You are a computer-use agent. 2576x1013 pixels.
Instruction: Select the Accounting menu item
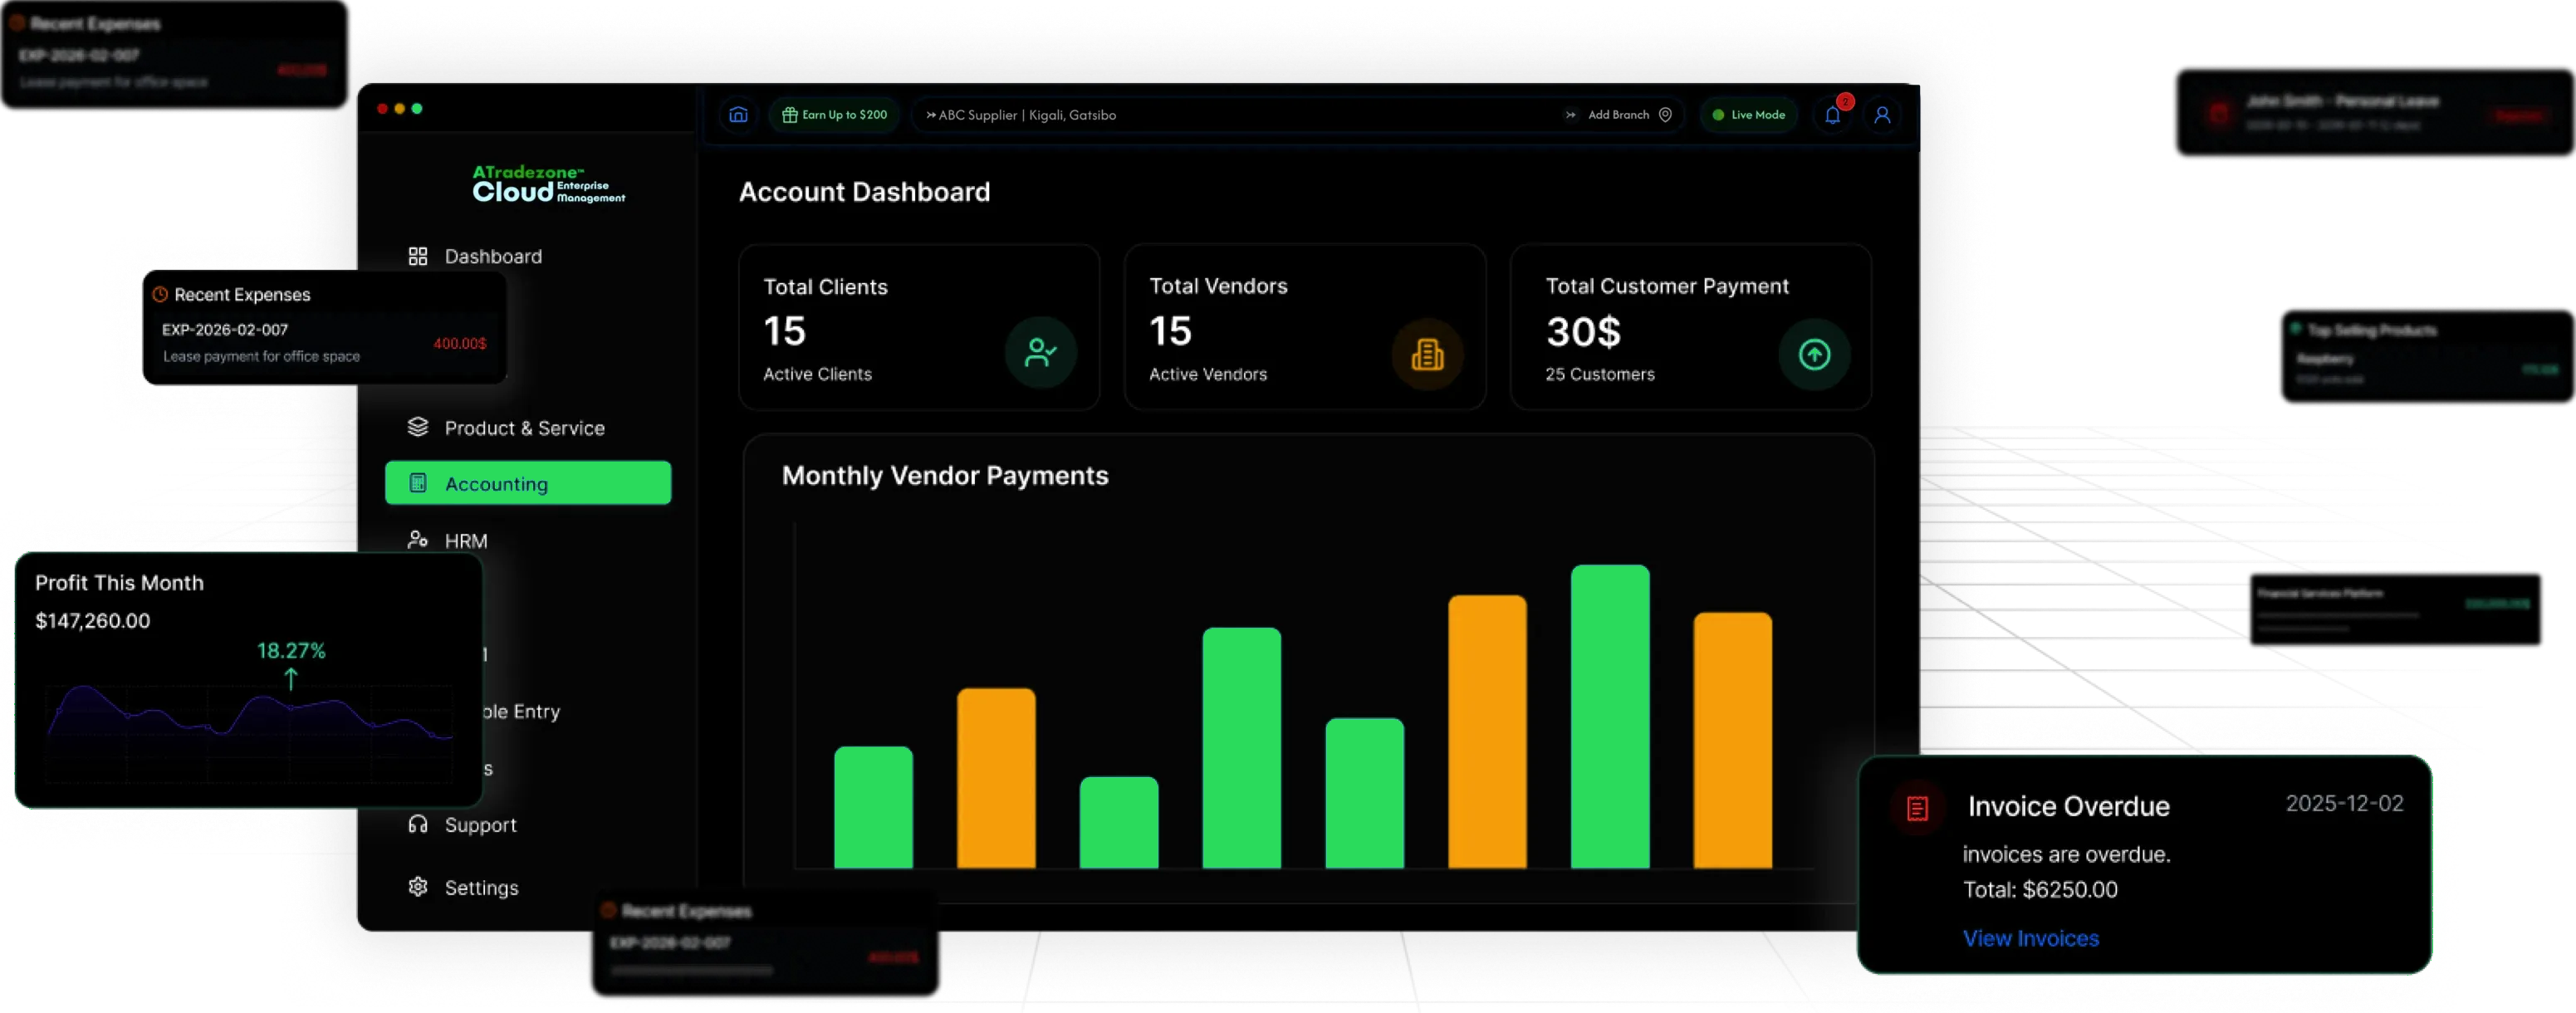[528, 483]
